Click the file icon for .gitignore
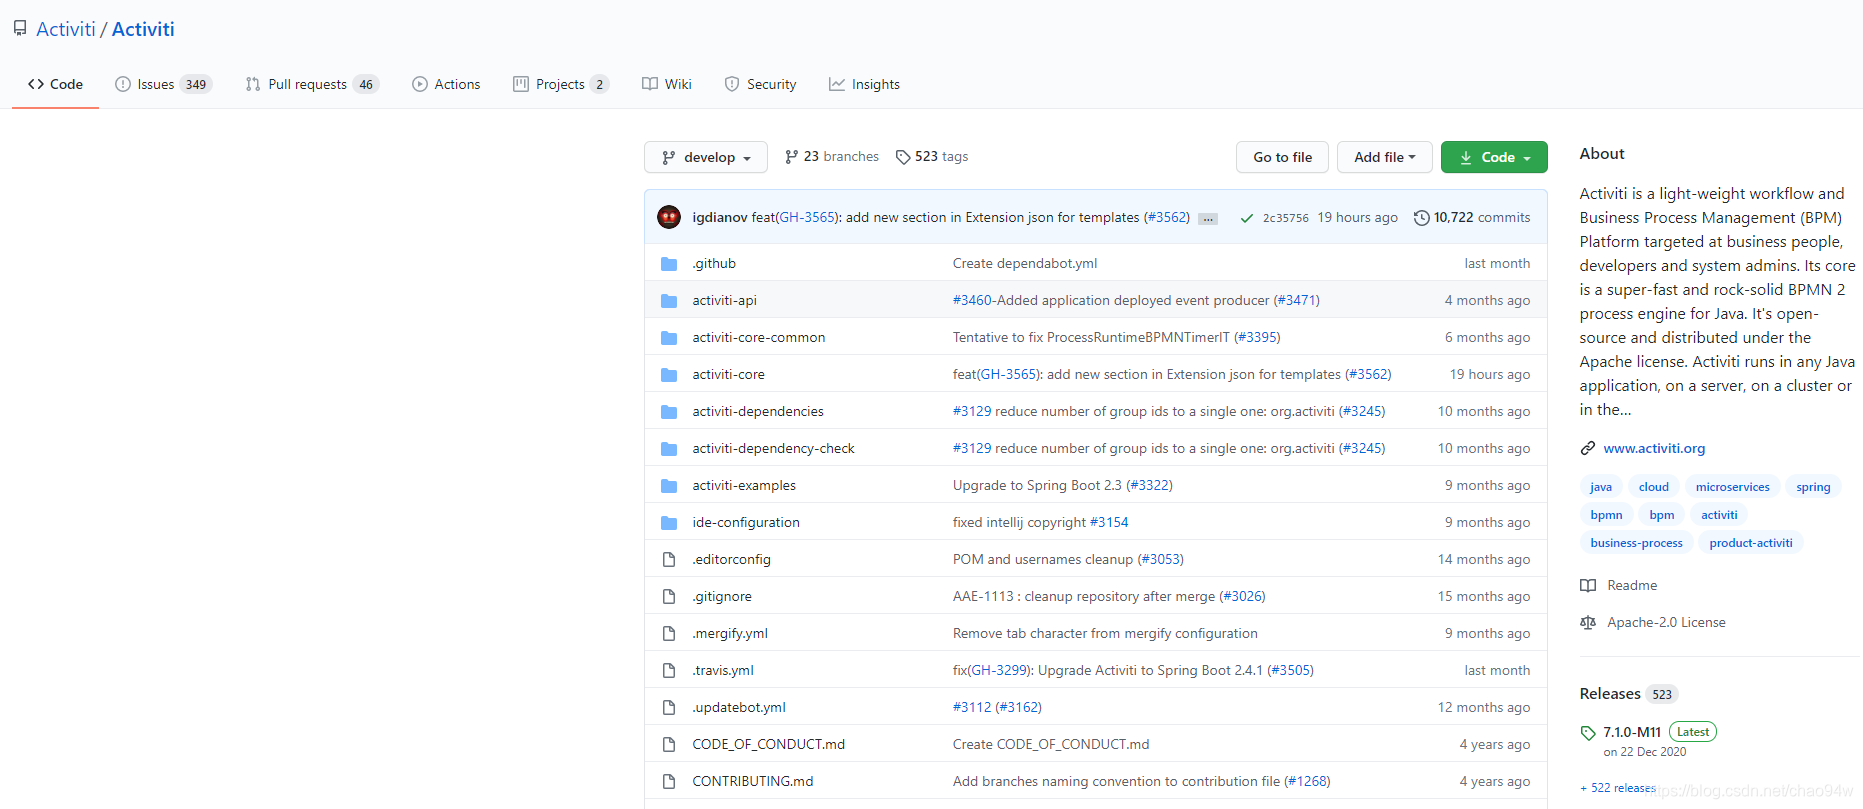This screenshot has width=1863, height=809. 669,597
